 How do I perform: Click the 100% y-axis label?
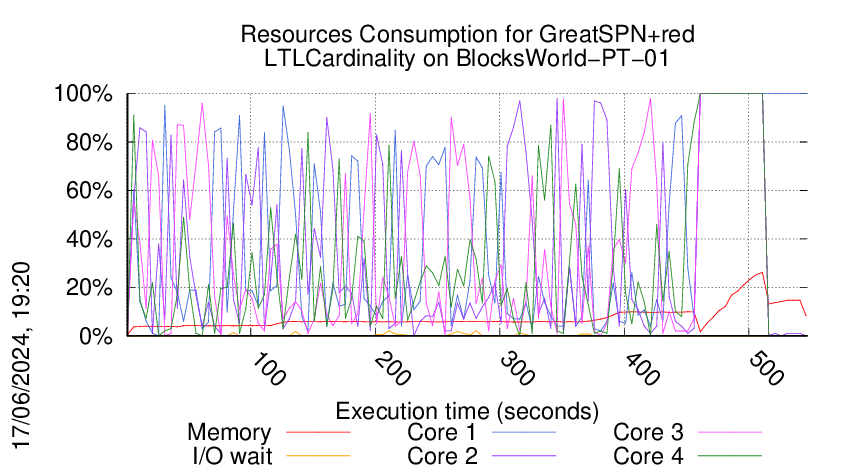tap(83, 94)
